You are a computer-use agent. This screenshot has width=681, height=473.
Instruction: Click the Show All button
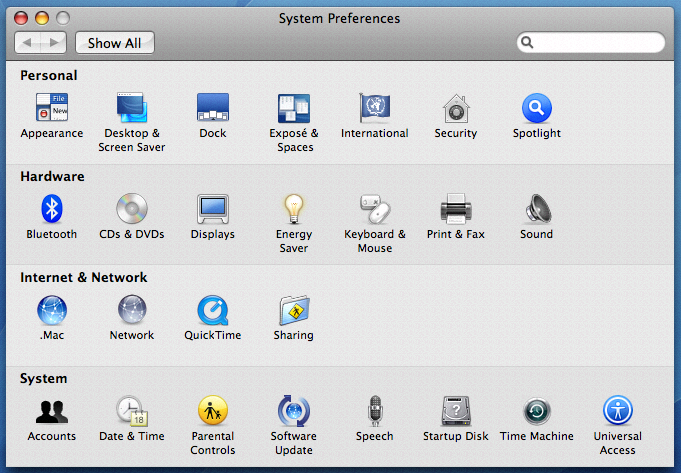coord(115,43)
